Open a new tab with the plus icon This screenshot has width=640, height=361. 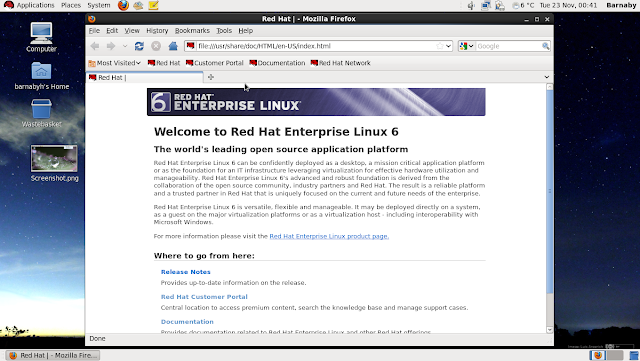tap(211, 77)
